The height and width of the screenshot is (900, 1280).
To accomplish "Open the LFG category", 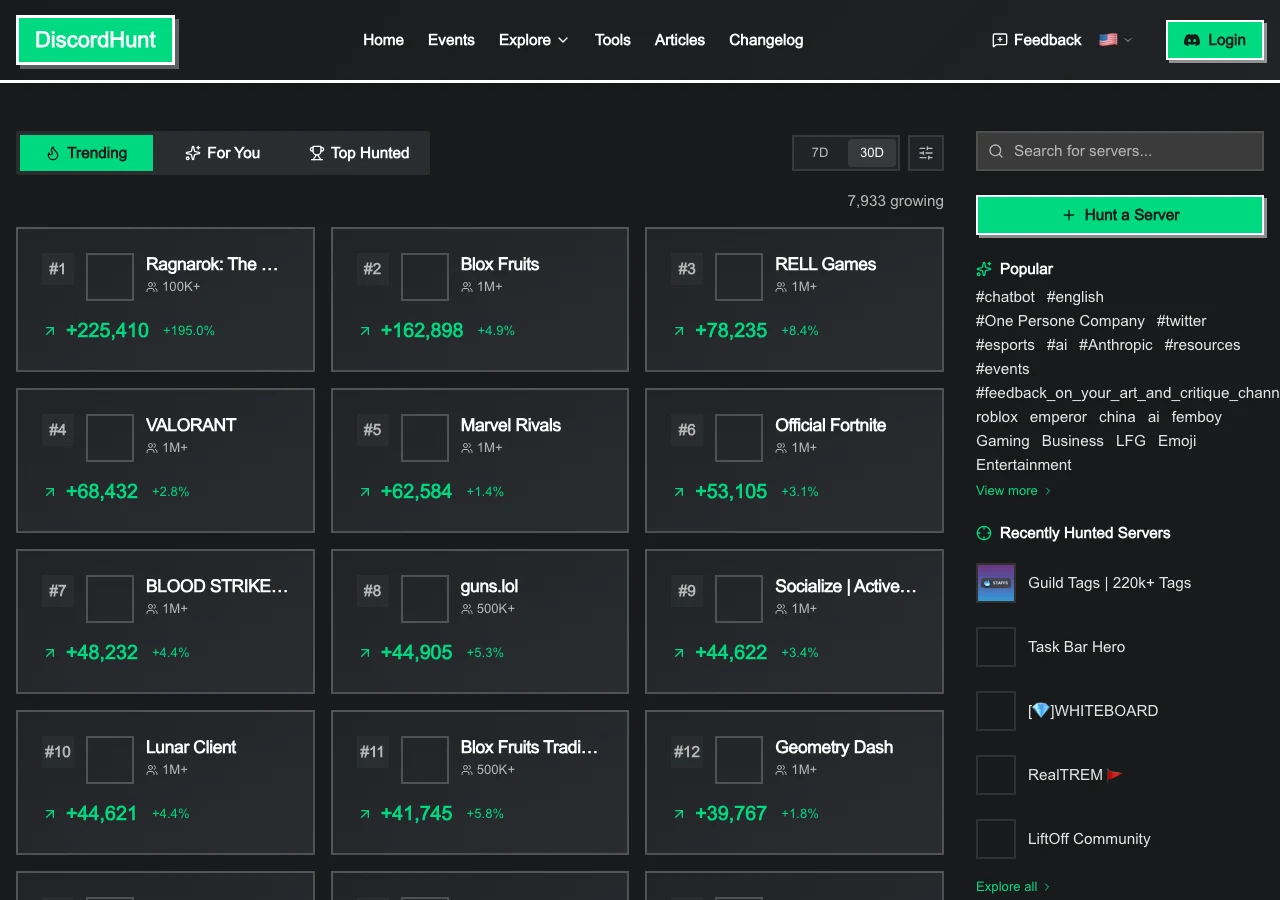I will click(x=1131, y=441).
